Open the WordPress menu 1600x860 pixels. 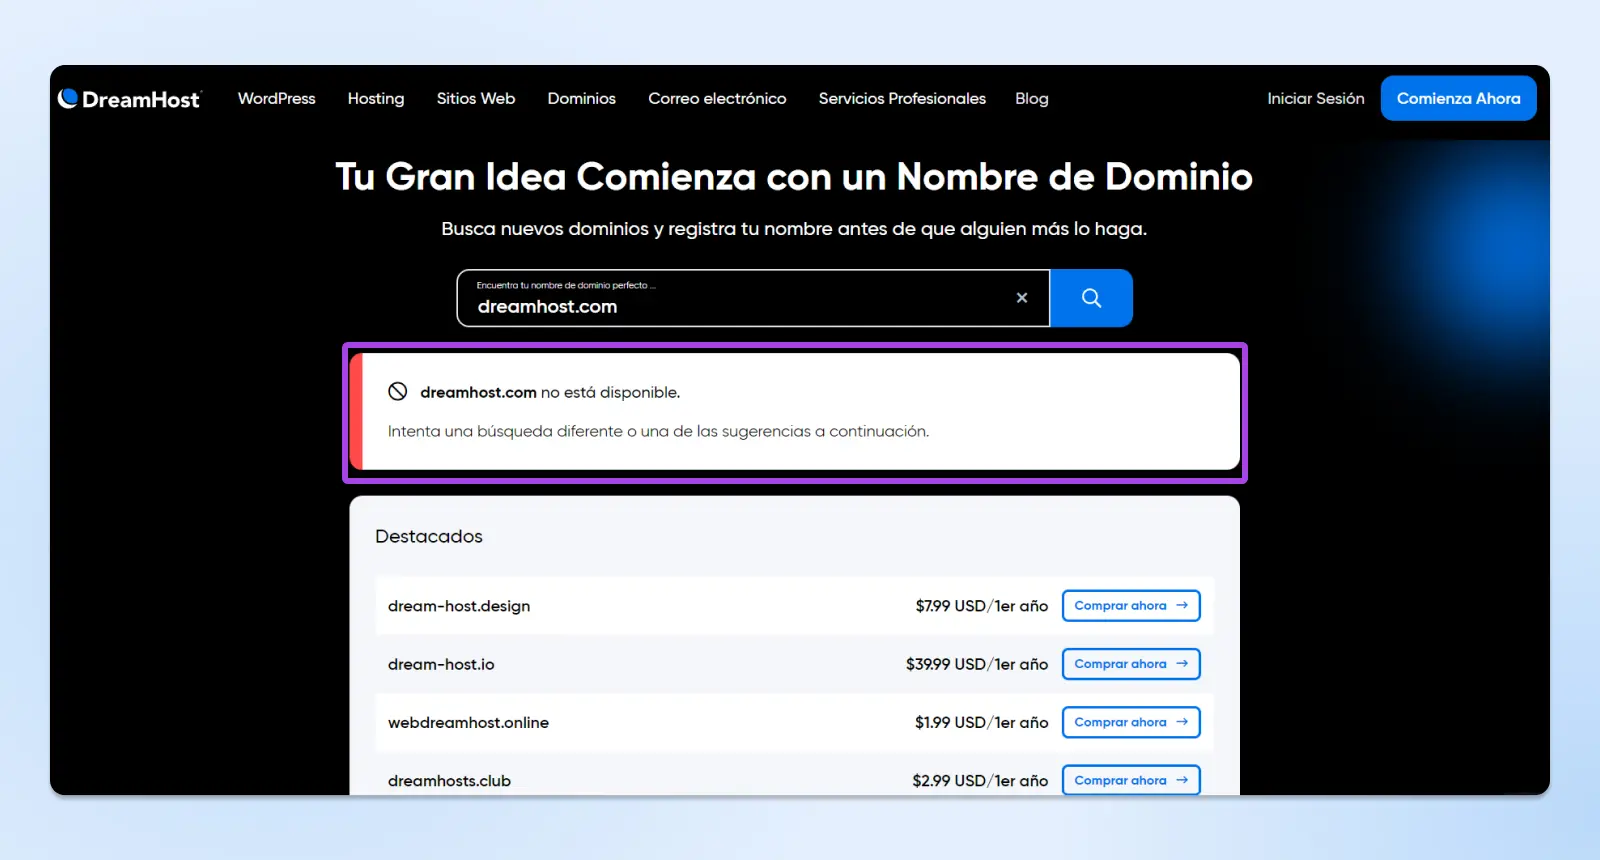click(276, 99)
